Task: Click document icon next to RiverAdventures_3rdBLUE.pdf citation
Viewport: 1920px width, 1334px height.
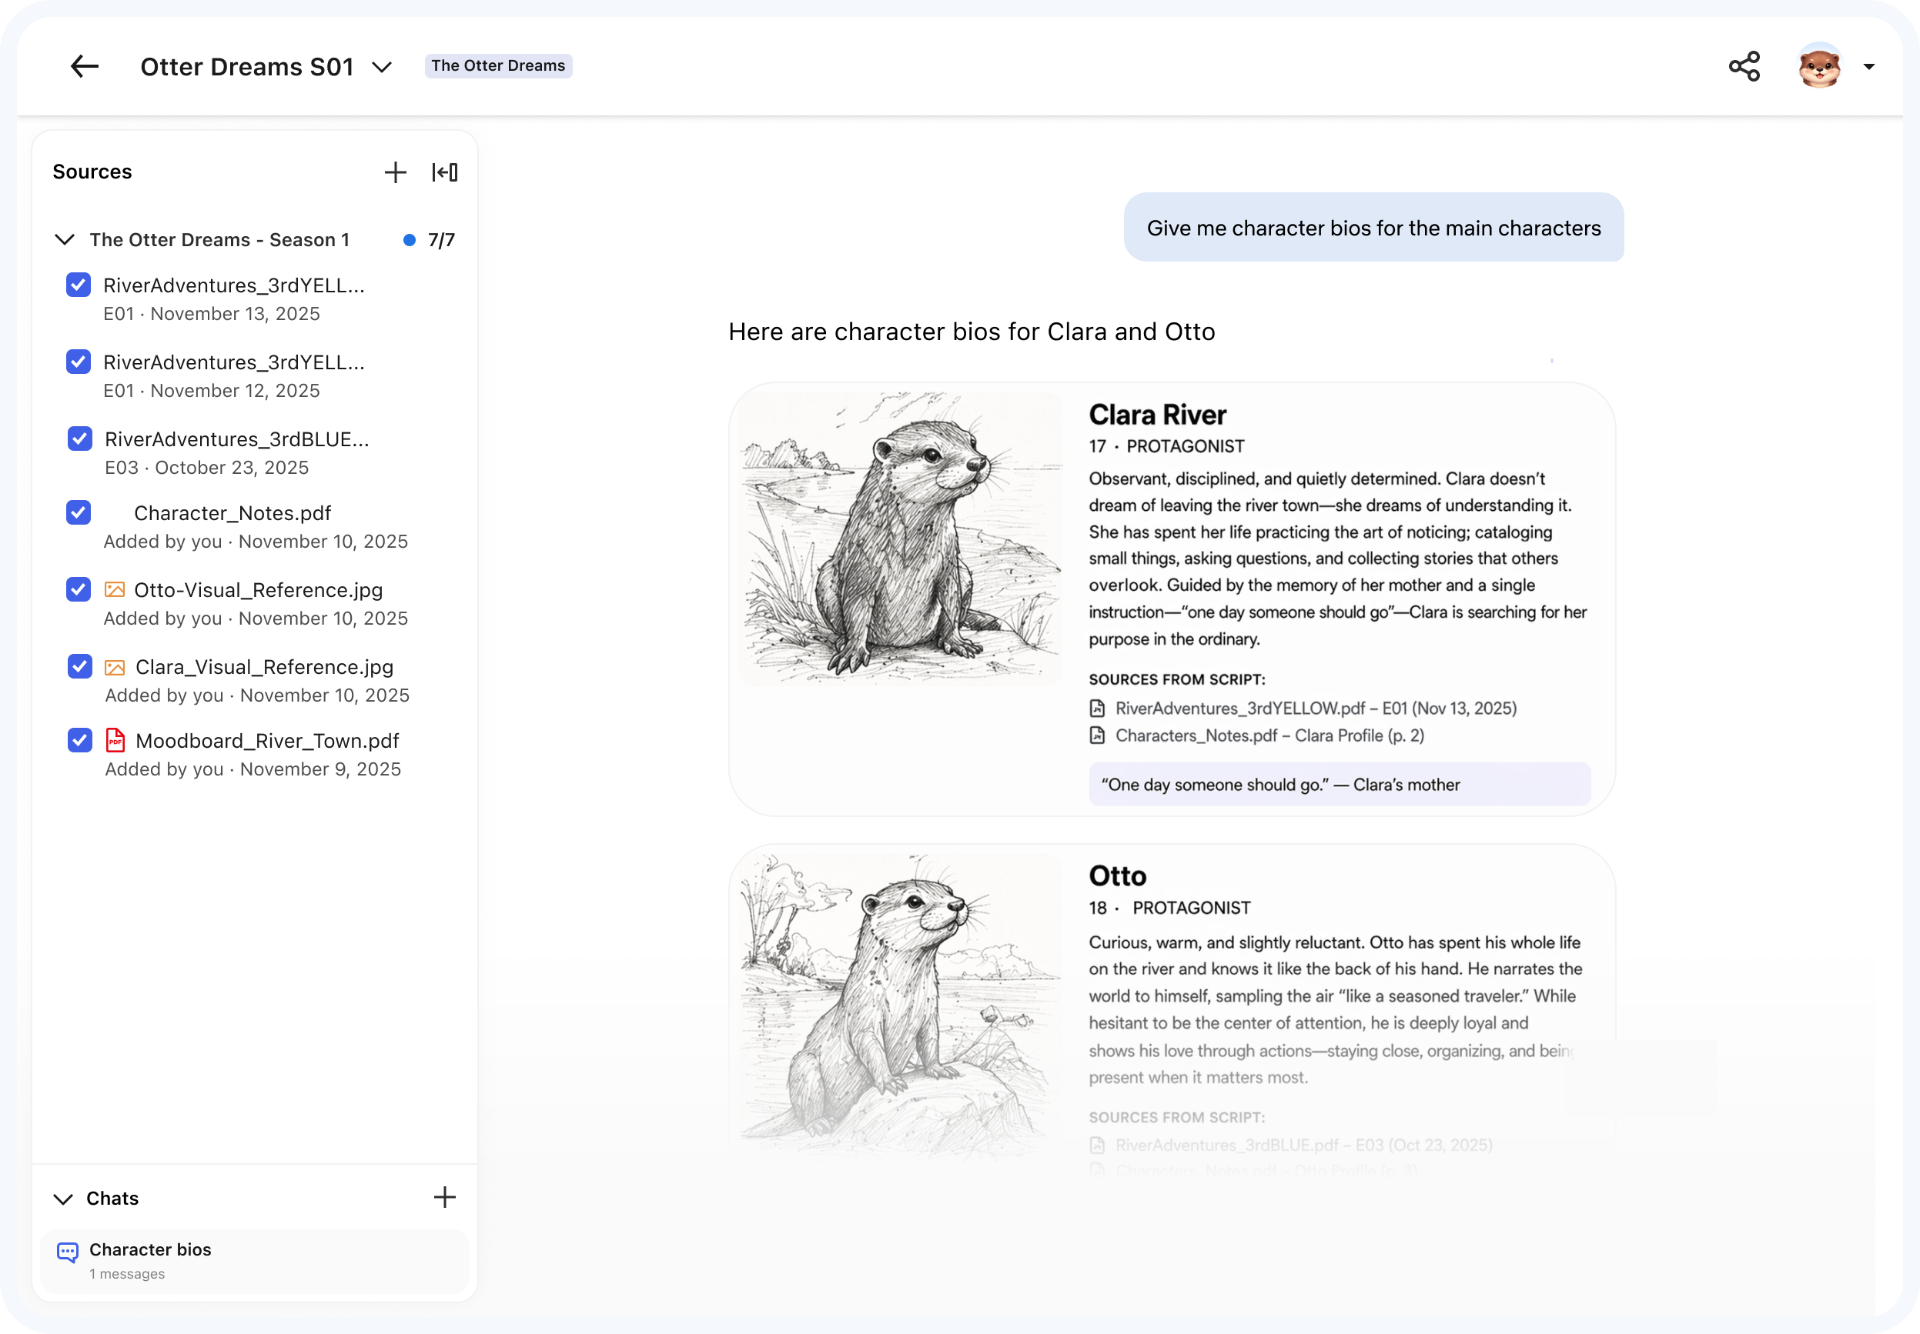Action: coord(1097,1145)
